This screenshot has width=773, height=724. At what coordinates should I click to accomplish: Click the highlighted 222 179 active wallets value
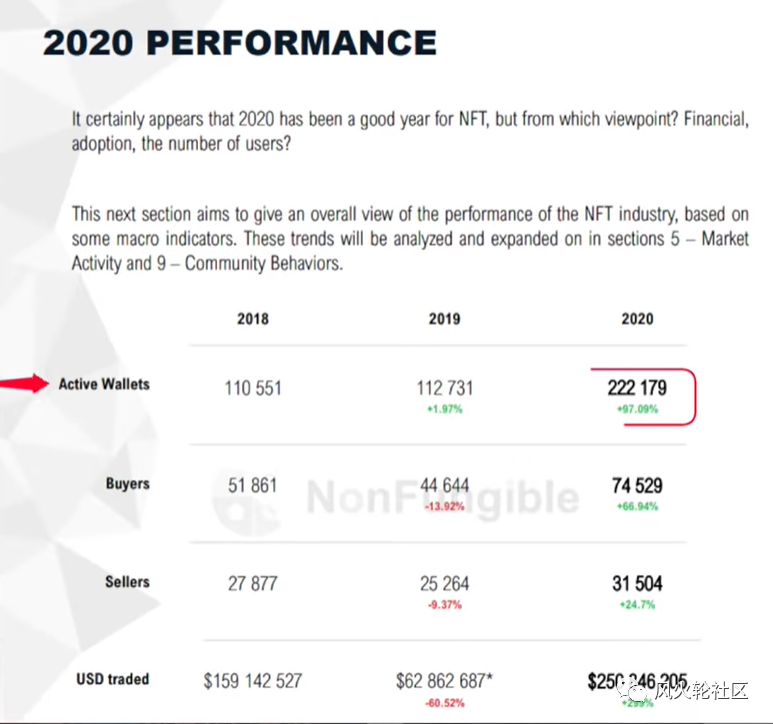[636, 387]
